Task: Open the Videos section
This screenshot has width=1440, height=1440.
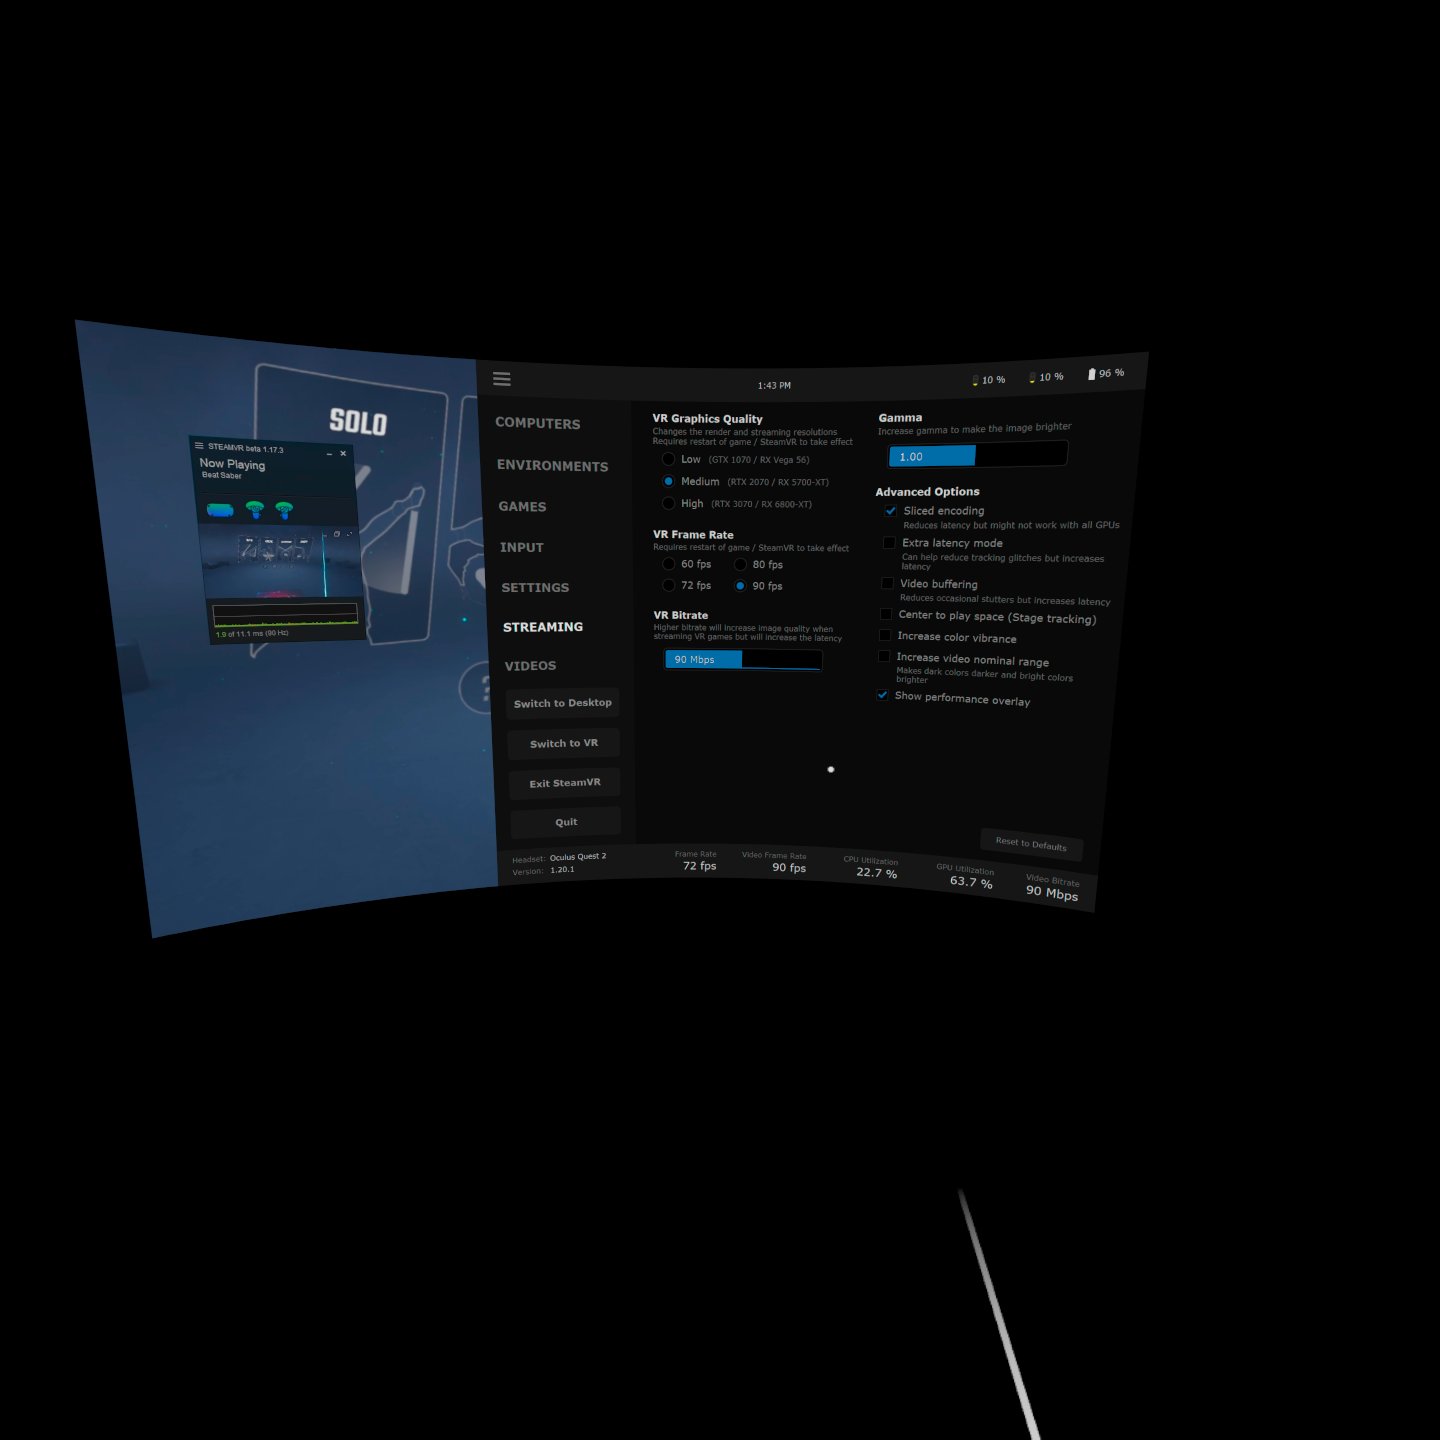Action: pos(530,666)
